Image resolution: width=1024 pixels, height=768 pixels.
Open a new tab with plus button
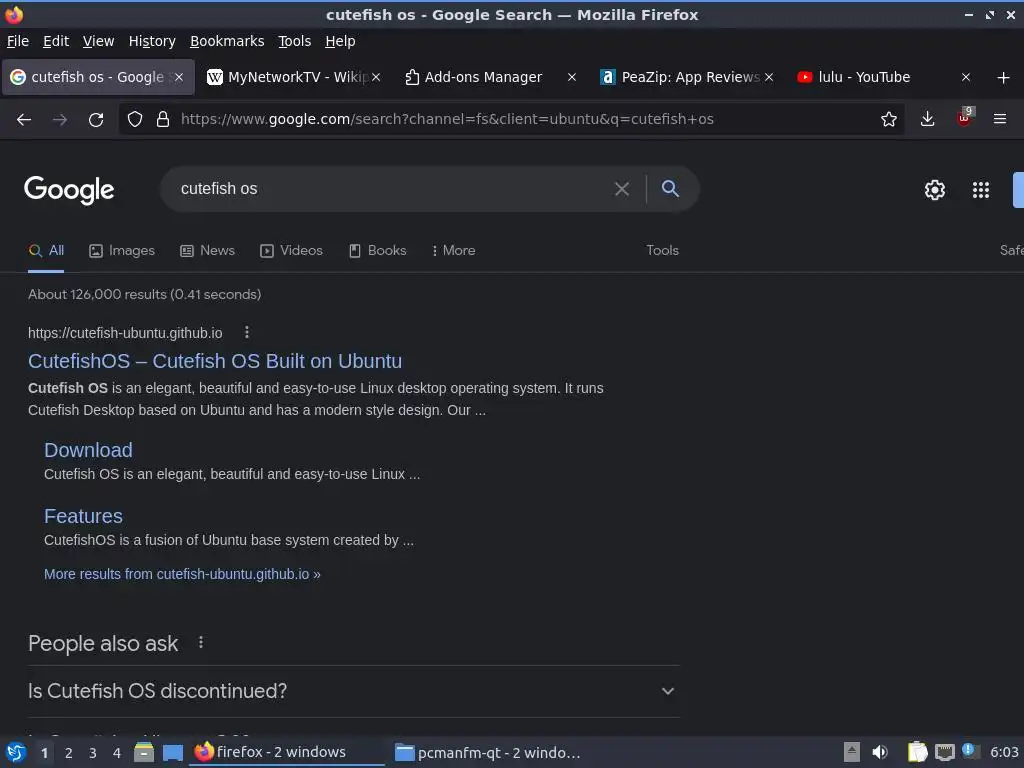click(1003, 78)
